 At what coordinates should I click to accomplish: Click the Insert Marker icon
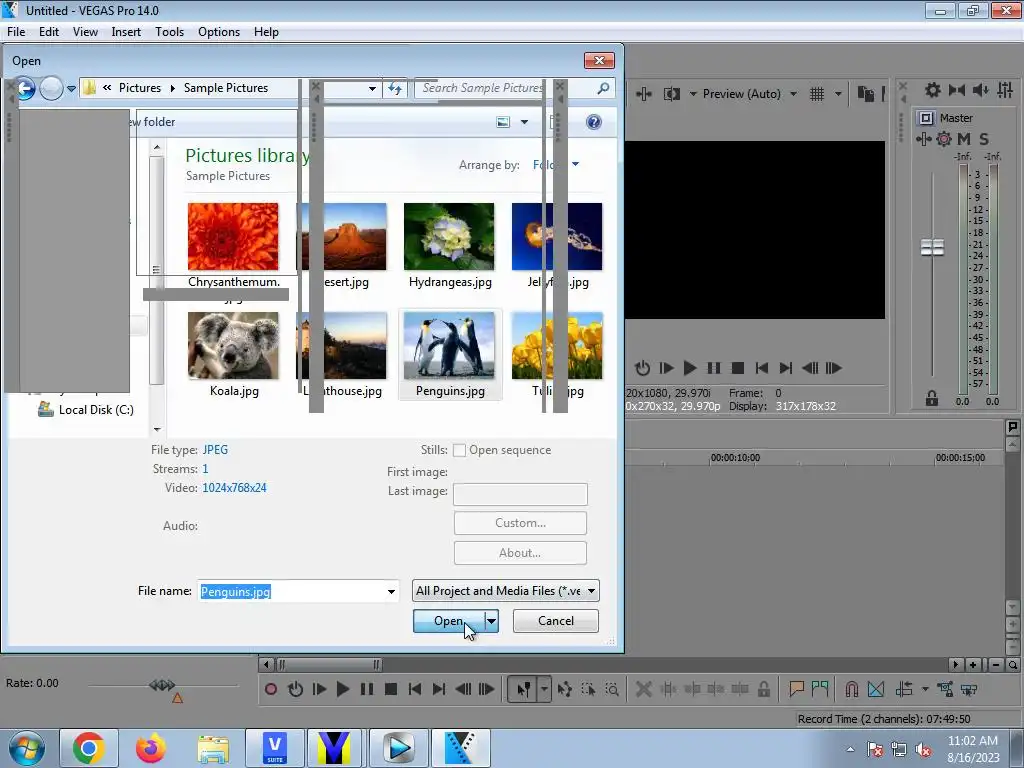[796, 689]
